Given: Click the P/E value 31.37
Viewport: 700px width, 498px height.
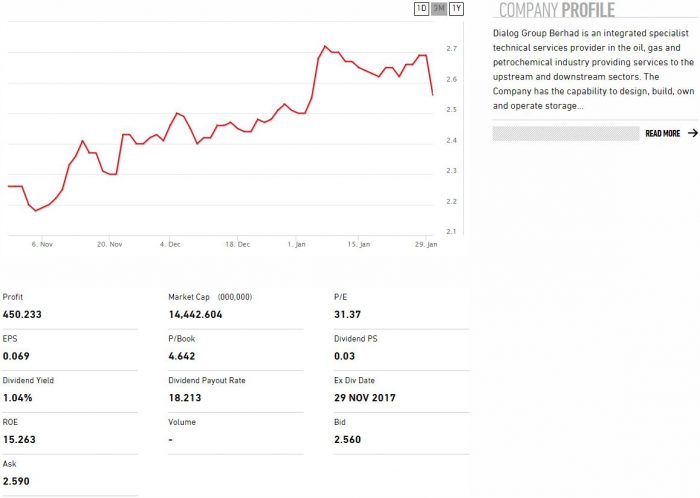Looking at the screenshot, I should (346, 314).
